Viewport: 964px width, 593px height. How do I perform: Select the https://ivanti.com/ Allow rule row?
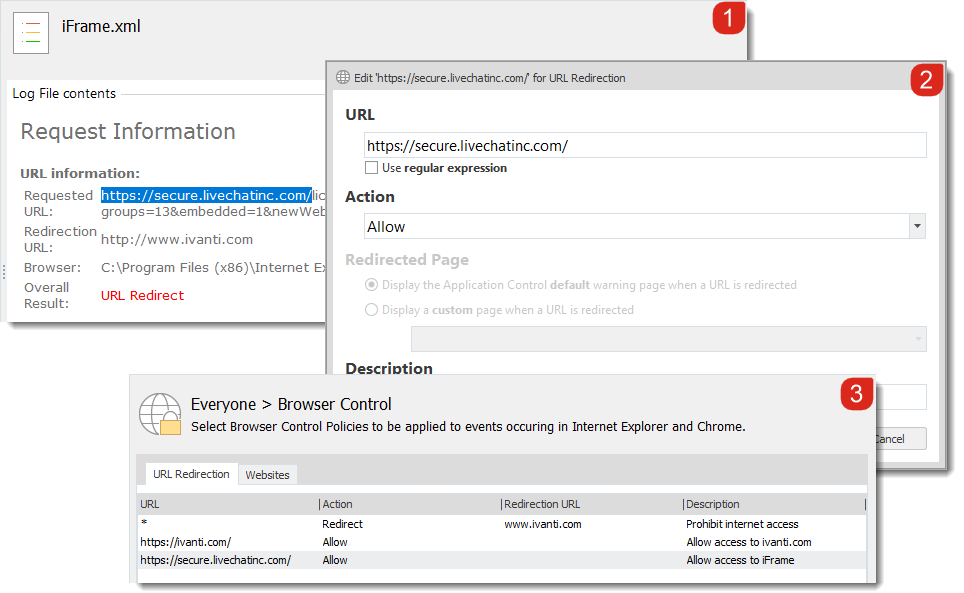pyautogui.click(x=500, y=542)
